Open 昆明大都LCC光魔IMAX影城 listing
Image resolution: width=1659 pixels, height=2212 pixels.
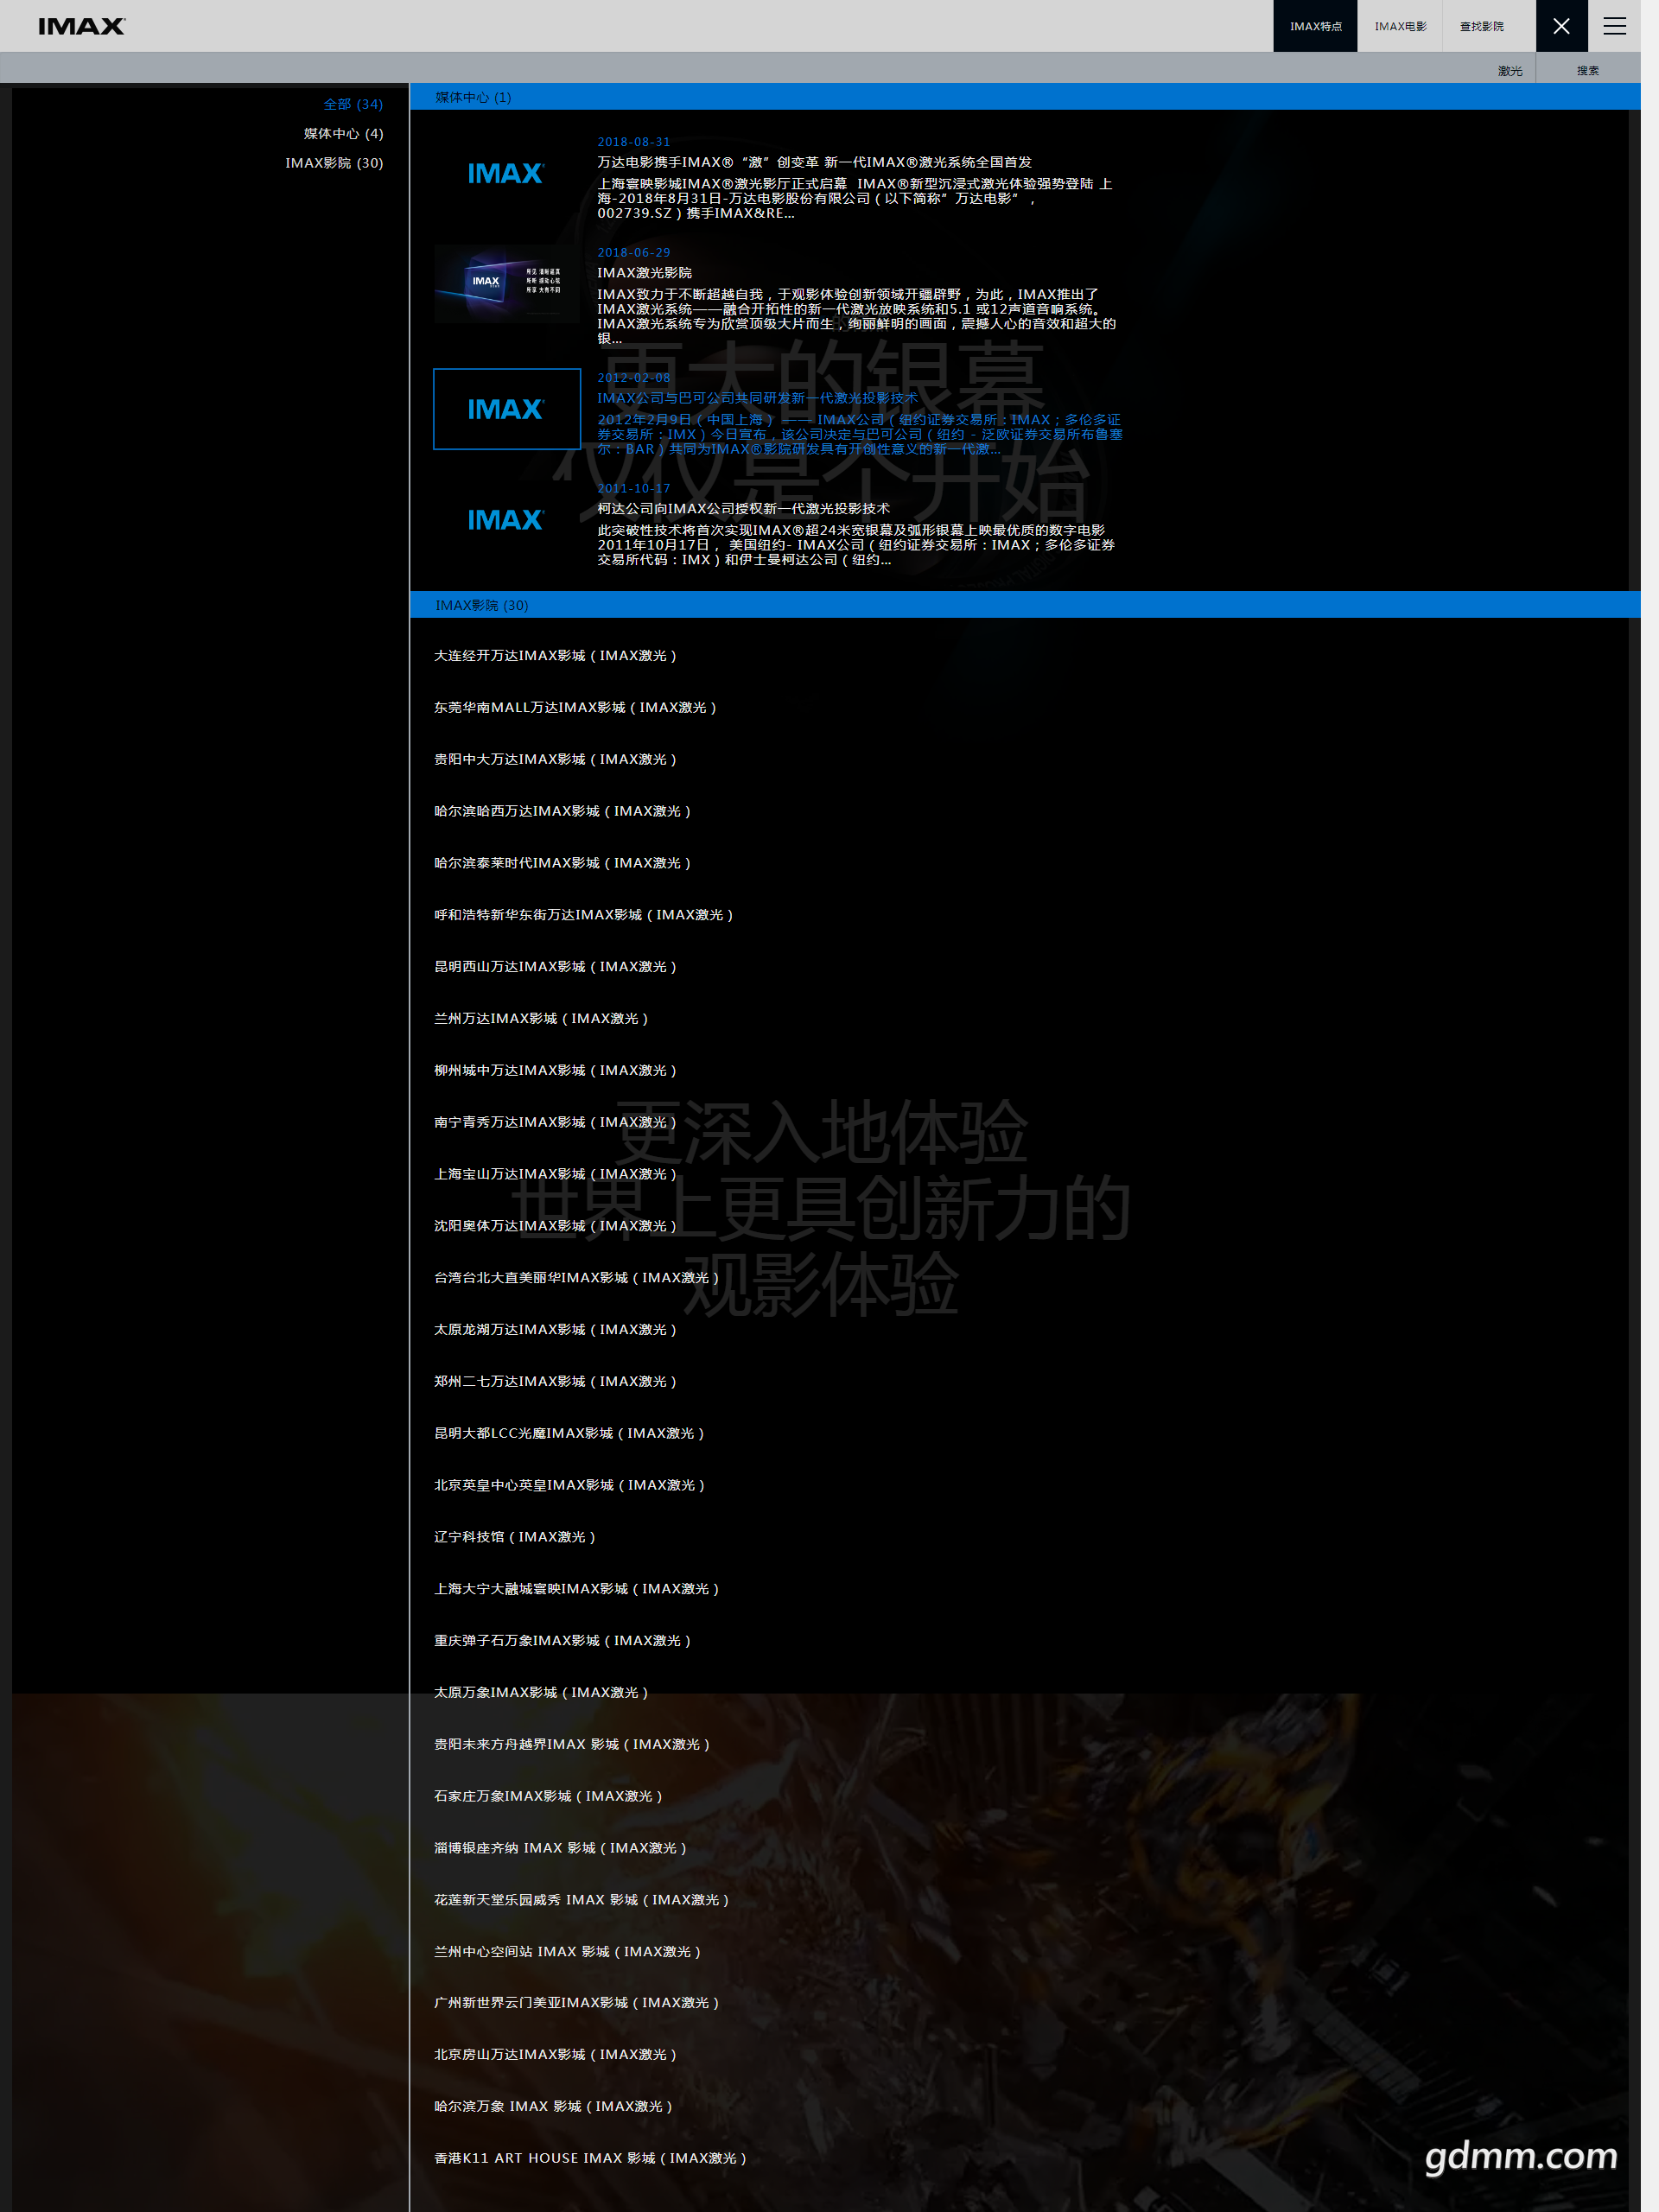coord(569,1433)
